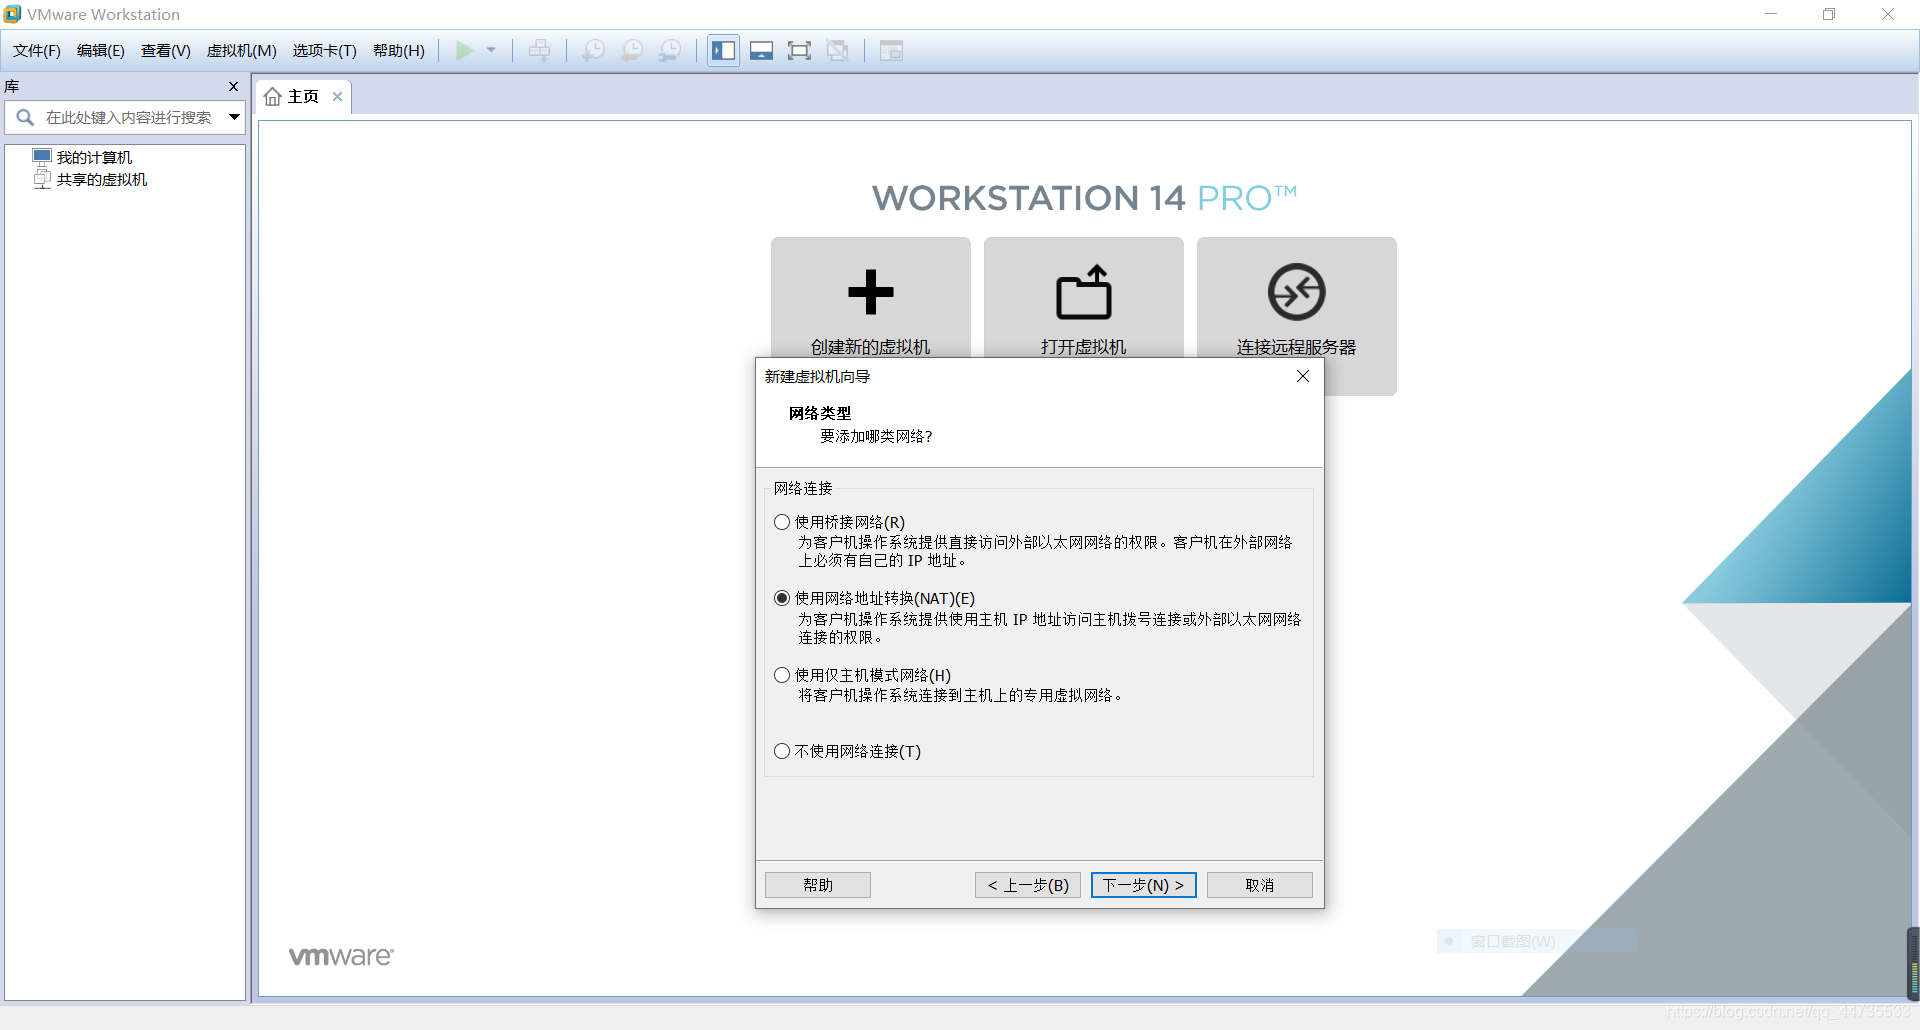The image size is (1920, 1030).
Task: Open the 编辑(E) menu
Action: [101, 51]
